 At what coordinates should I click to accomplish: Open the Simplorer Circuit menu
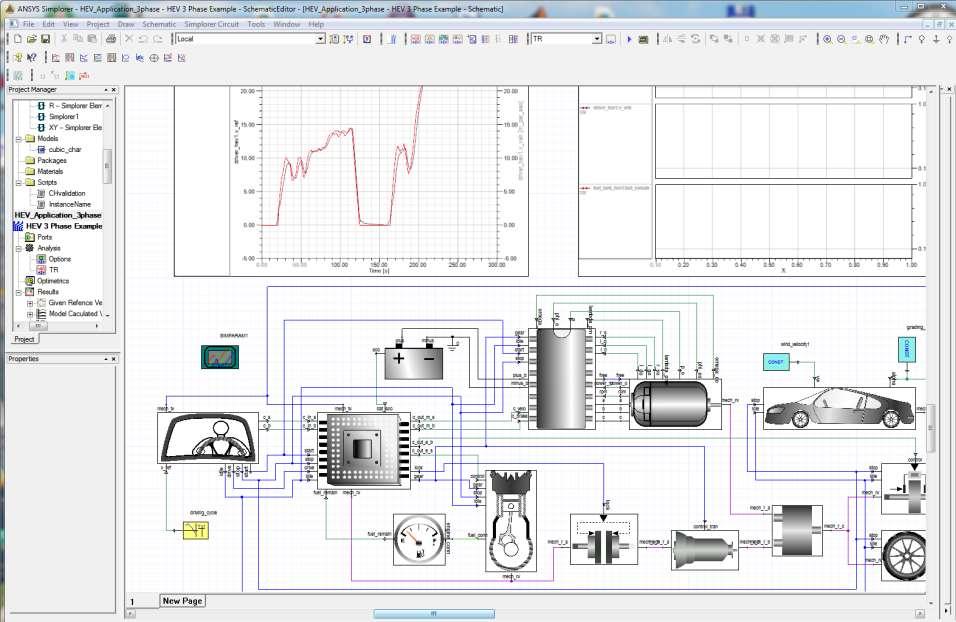pyautogui.click(x=212, y=24)
